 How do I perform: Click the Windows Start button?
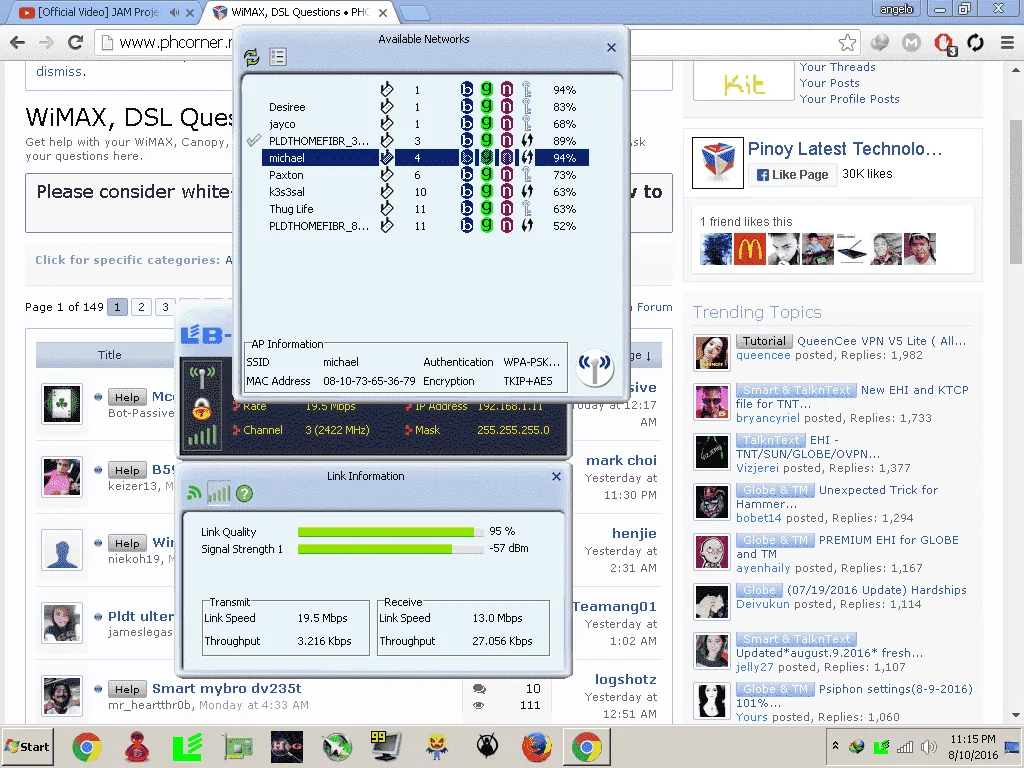coord(27,746)
